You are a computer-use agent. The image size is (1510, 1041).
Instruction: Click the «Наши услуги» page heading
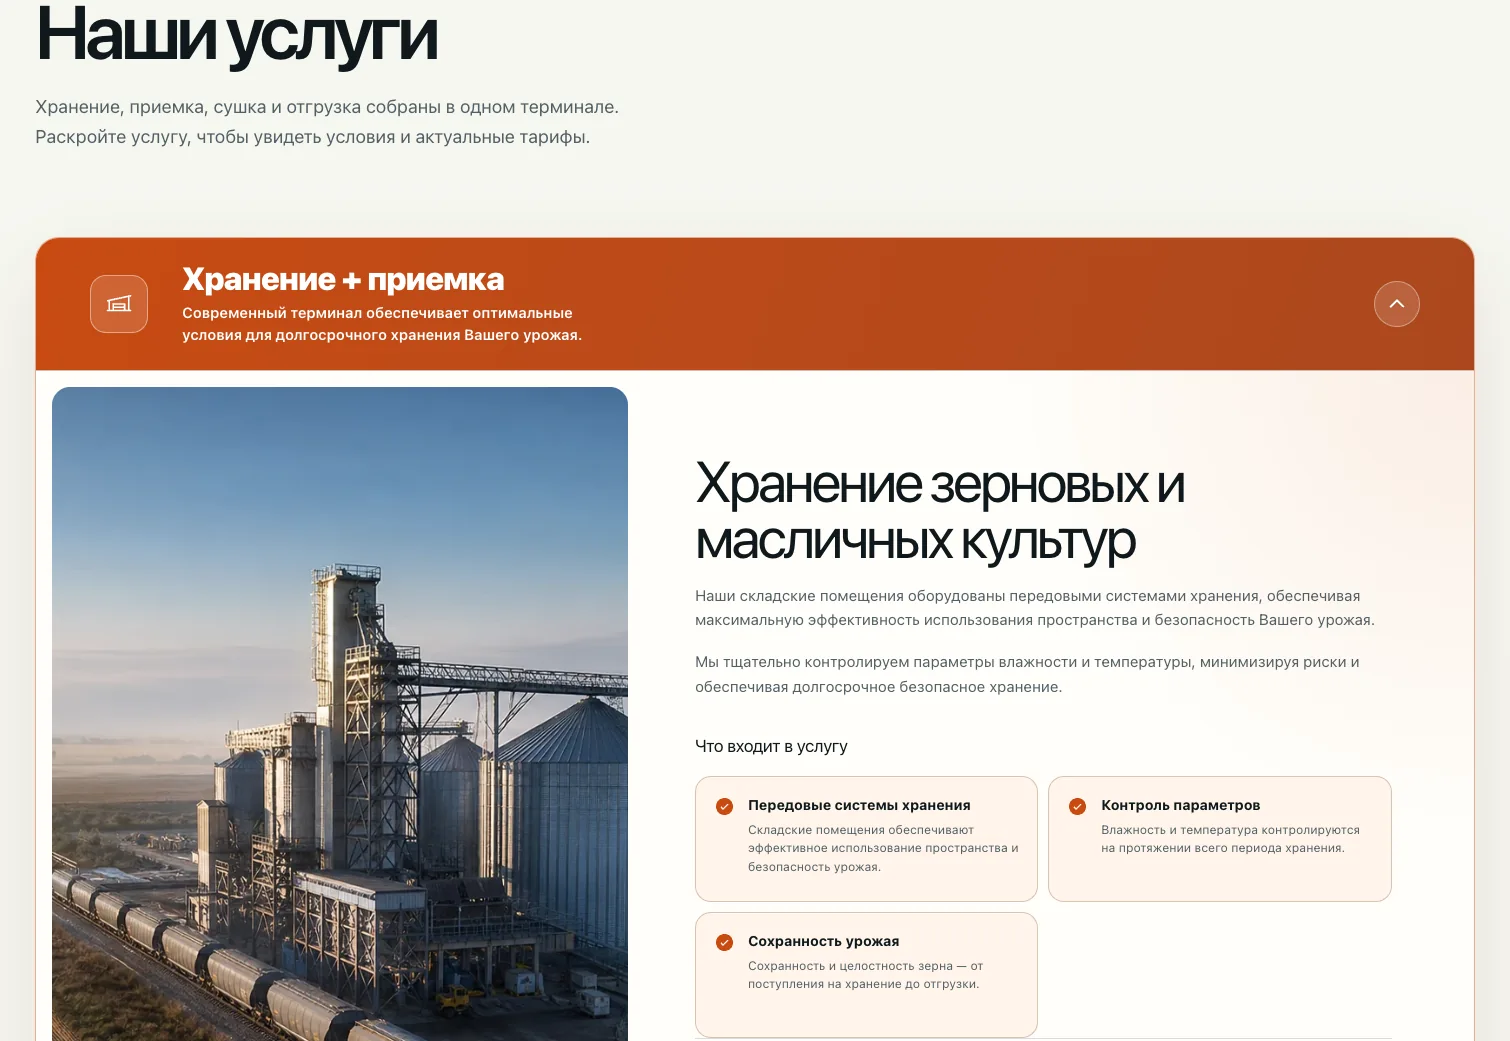237,35
